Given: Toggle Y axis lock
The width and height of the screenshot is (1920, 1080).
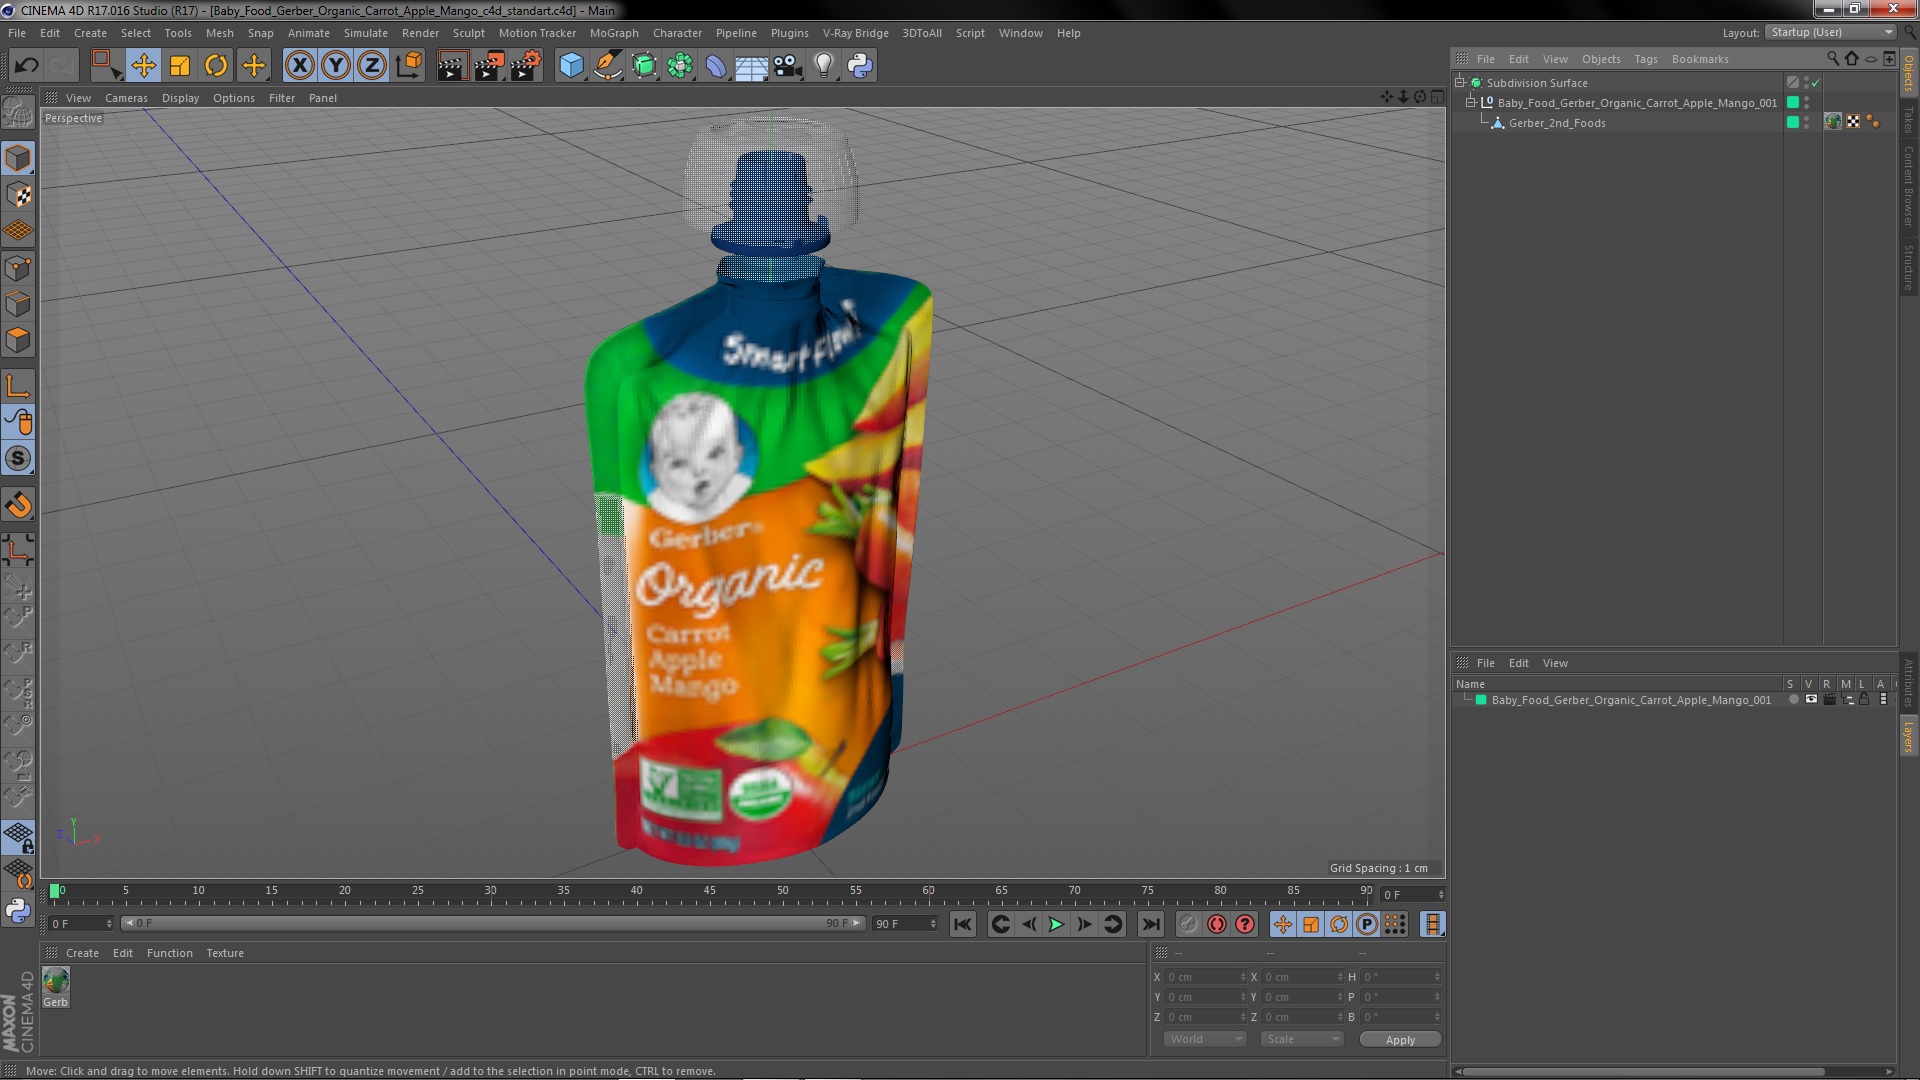Looking at the screenshot, I should click(336, 66).
